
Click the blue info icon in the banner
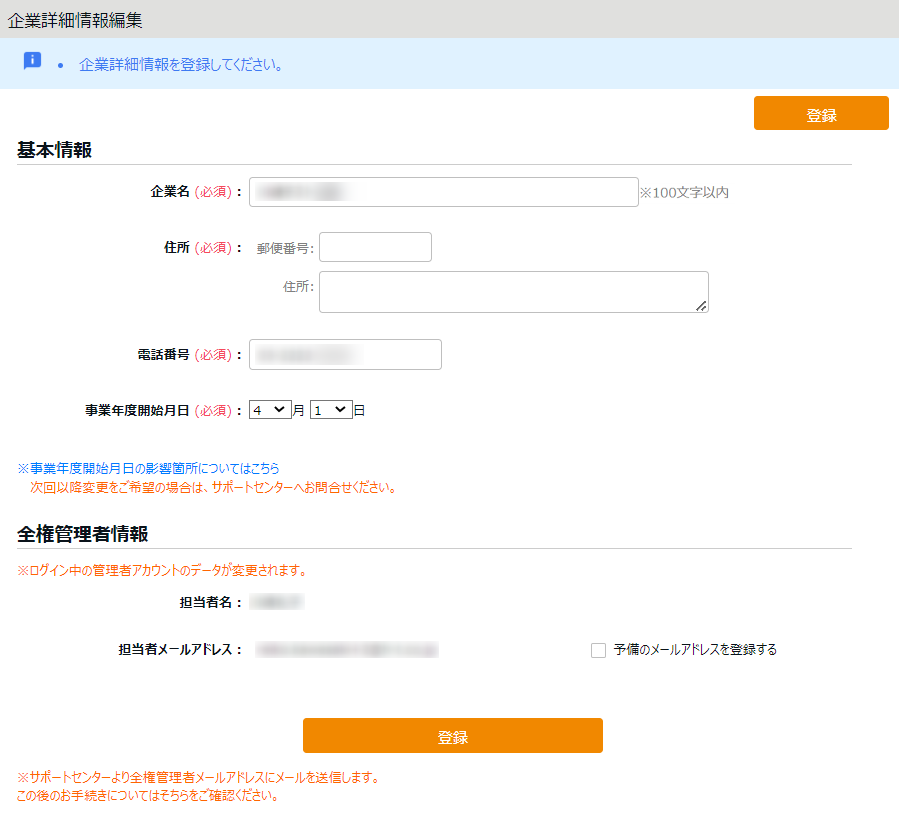32,61
